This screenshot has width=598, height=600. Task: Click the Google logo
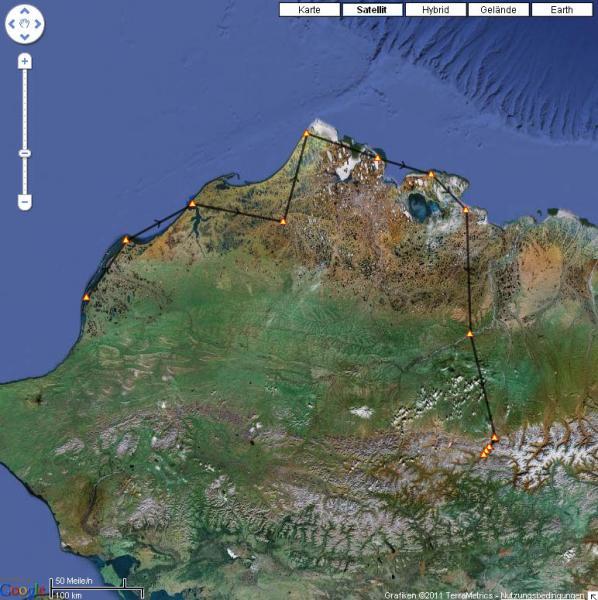22,590
